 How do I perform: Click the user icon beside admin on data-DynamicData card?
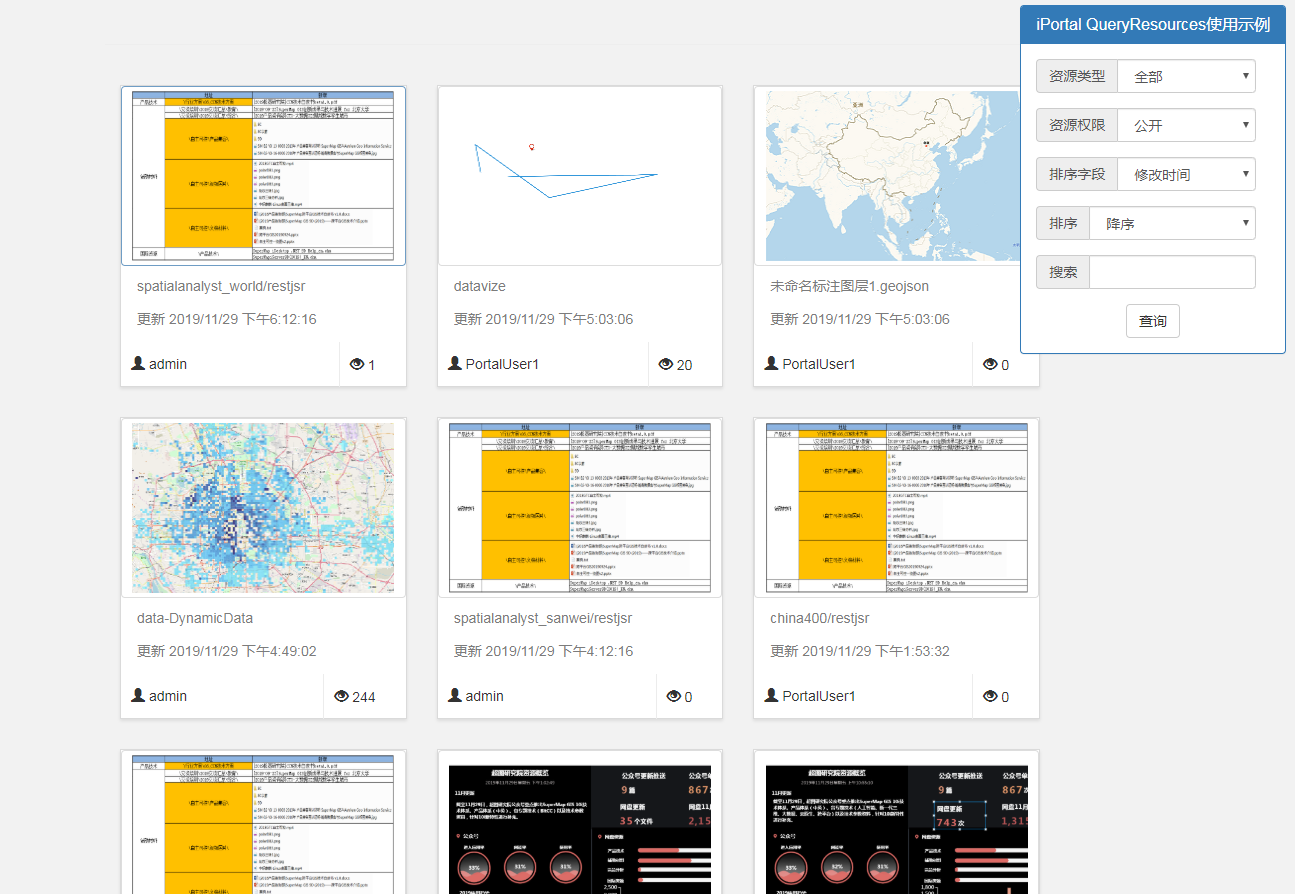point(138,695)
